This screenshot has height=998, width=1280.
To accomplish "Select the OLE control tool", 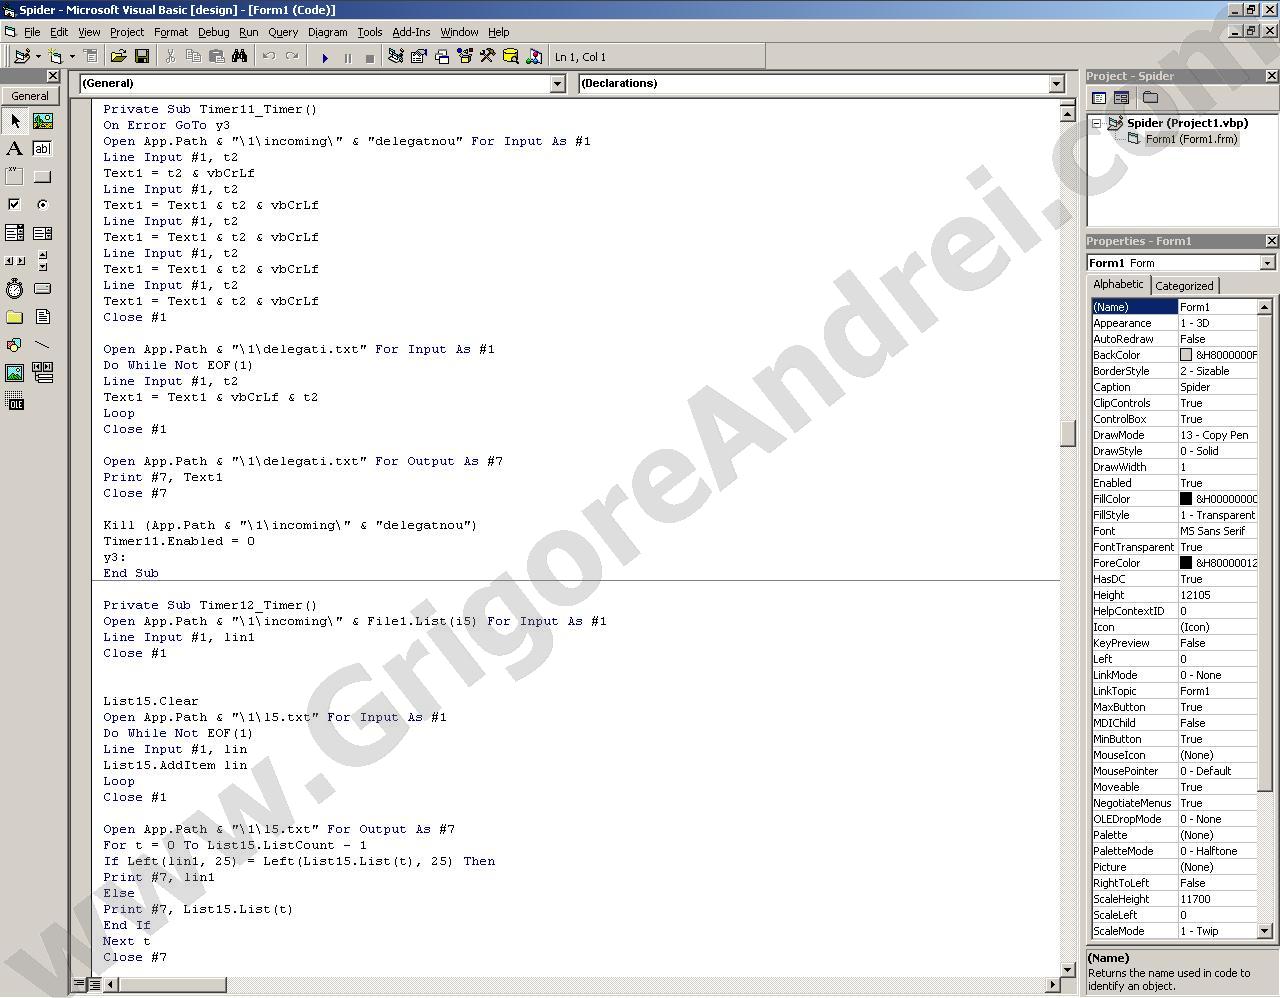I will [x=14, y=401].
